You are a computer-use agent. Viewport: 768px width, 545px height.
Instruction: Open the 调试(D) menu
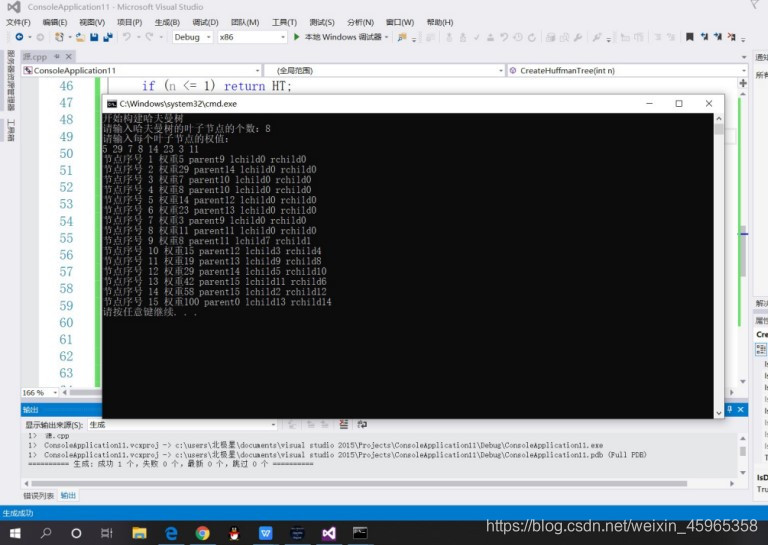point(205,22)
